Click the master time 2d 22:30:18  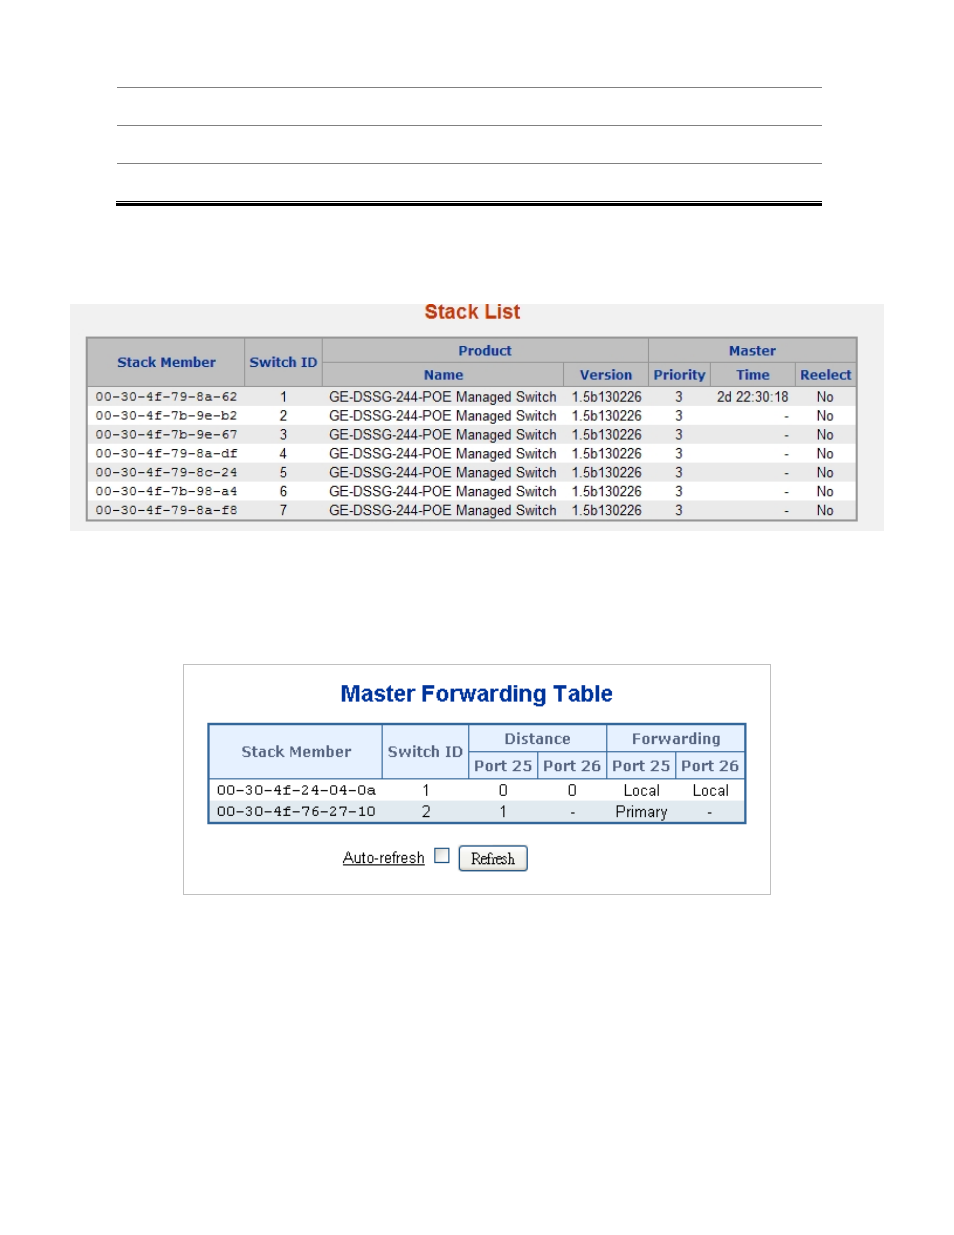pyautogui.click(x=752, y=397)
